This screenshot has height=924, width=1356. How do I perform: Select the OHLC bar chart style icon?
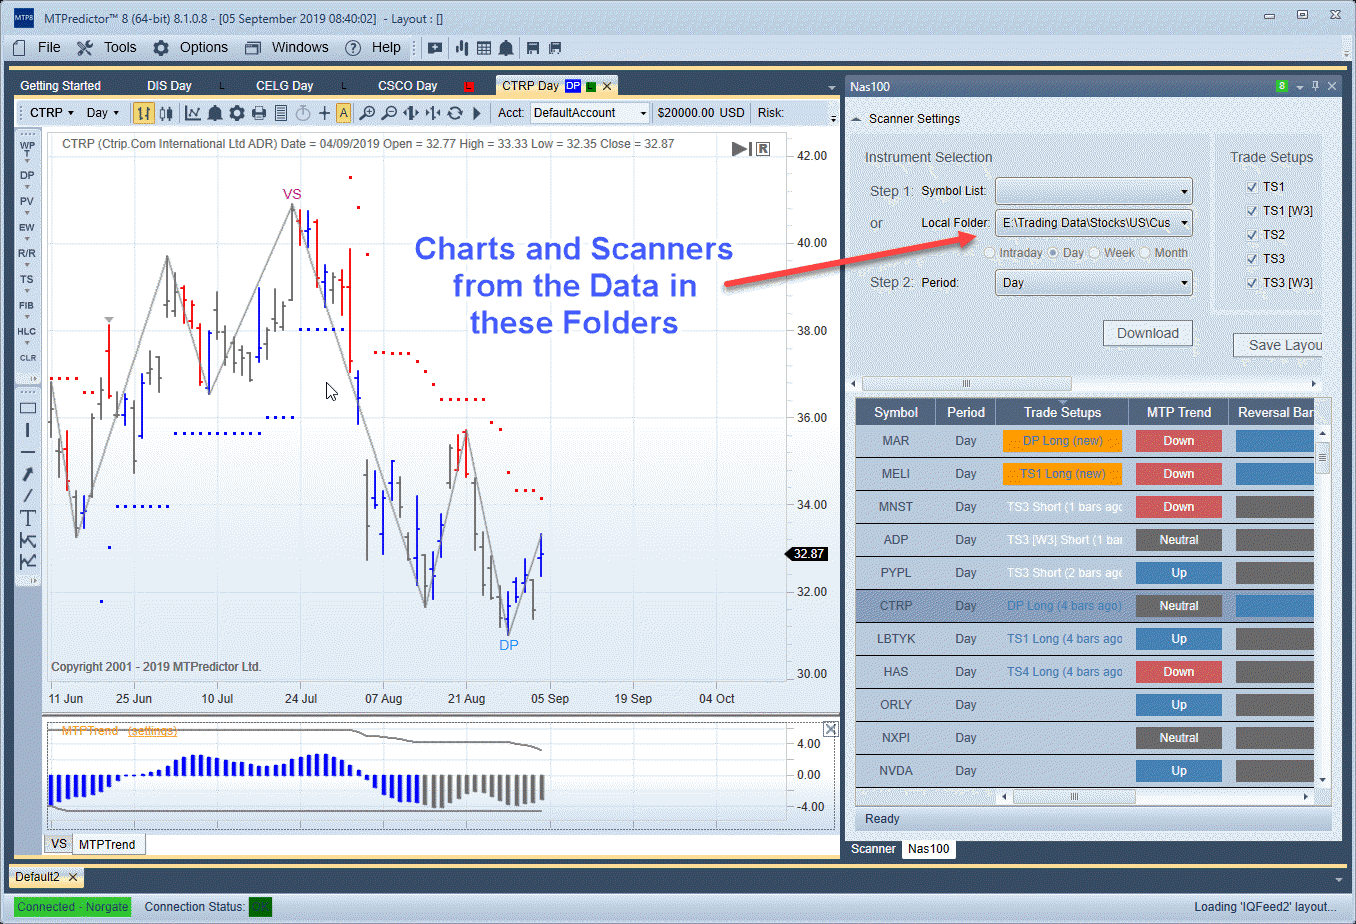[x=144, y=113]
